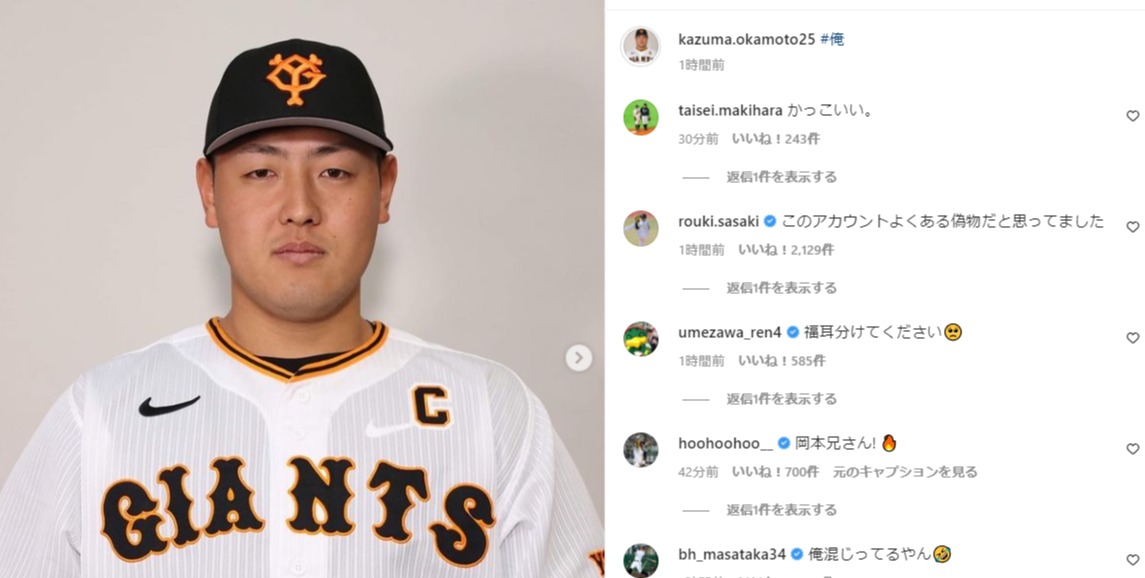Like bh_masataka34's comment with heart icon
The image size is (1145, 578).
[x=1132, y=560]
